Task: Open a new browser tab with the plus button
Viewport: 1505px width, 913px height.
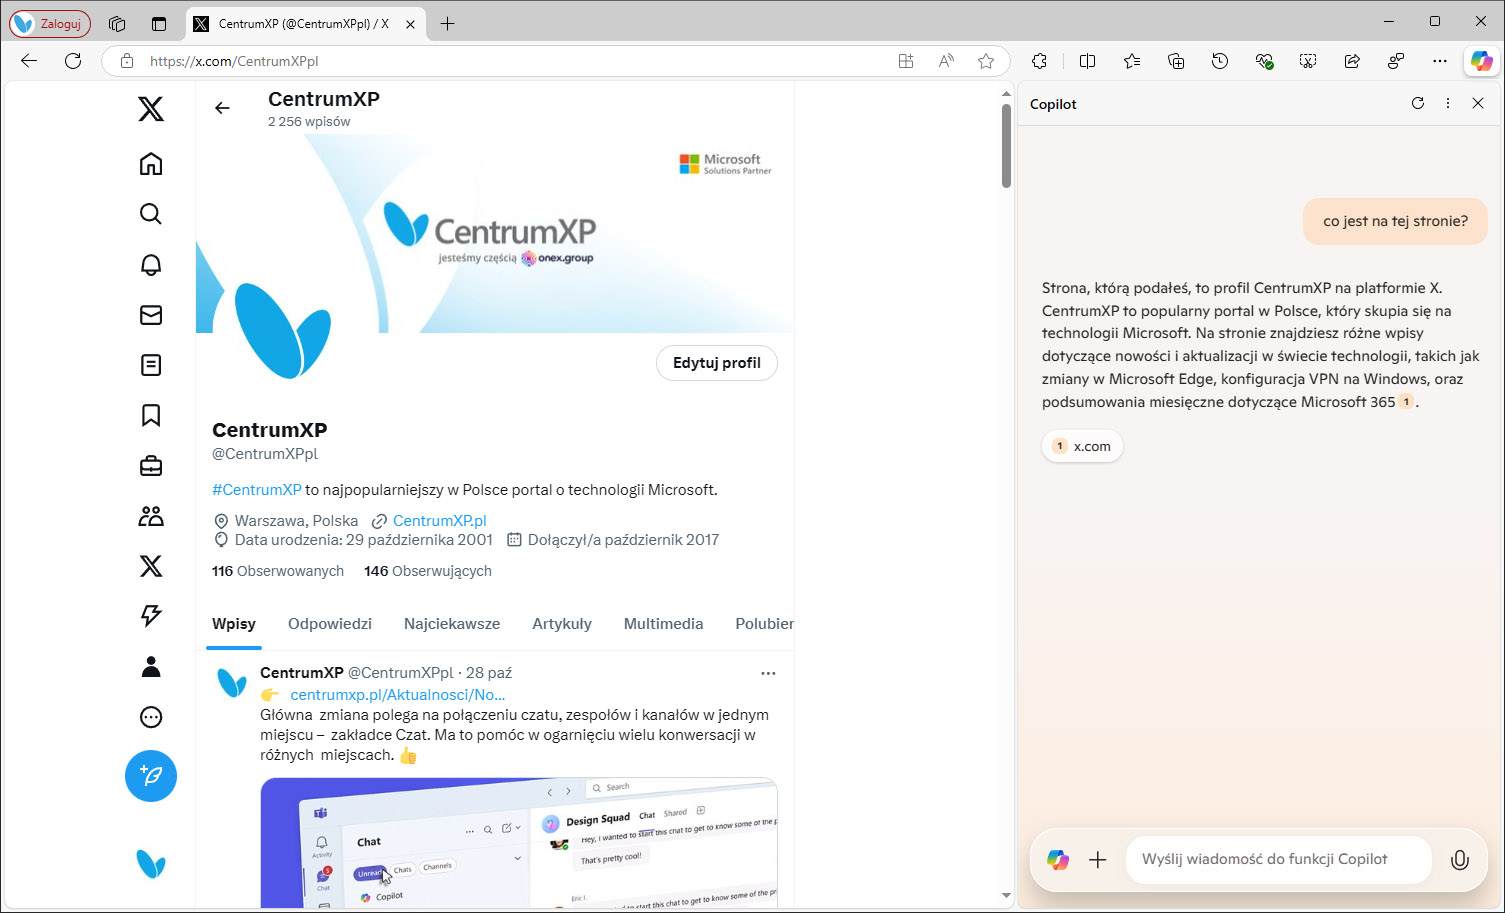Action: click(447, 24)
